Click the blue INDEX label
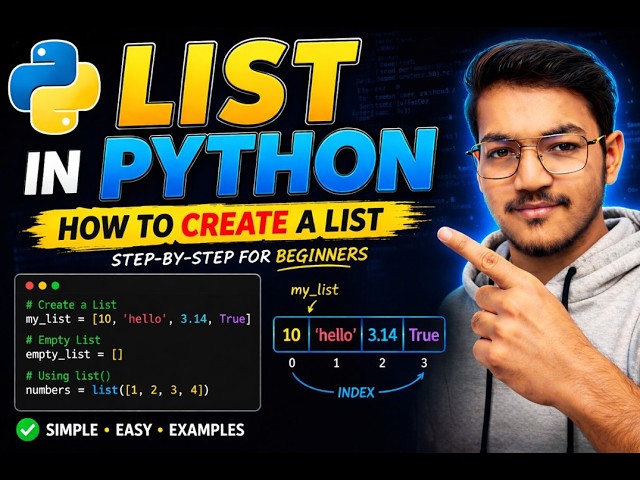 click(356, 393)
